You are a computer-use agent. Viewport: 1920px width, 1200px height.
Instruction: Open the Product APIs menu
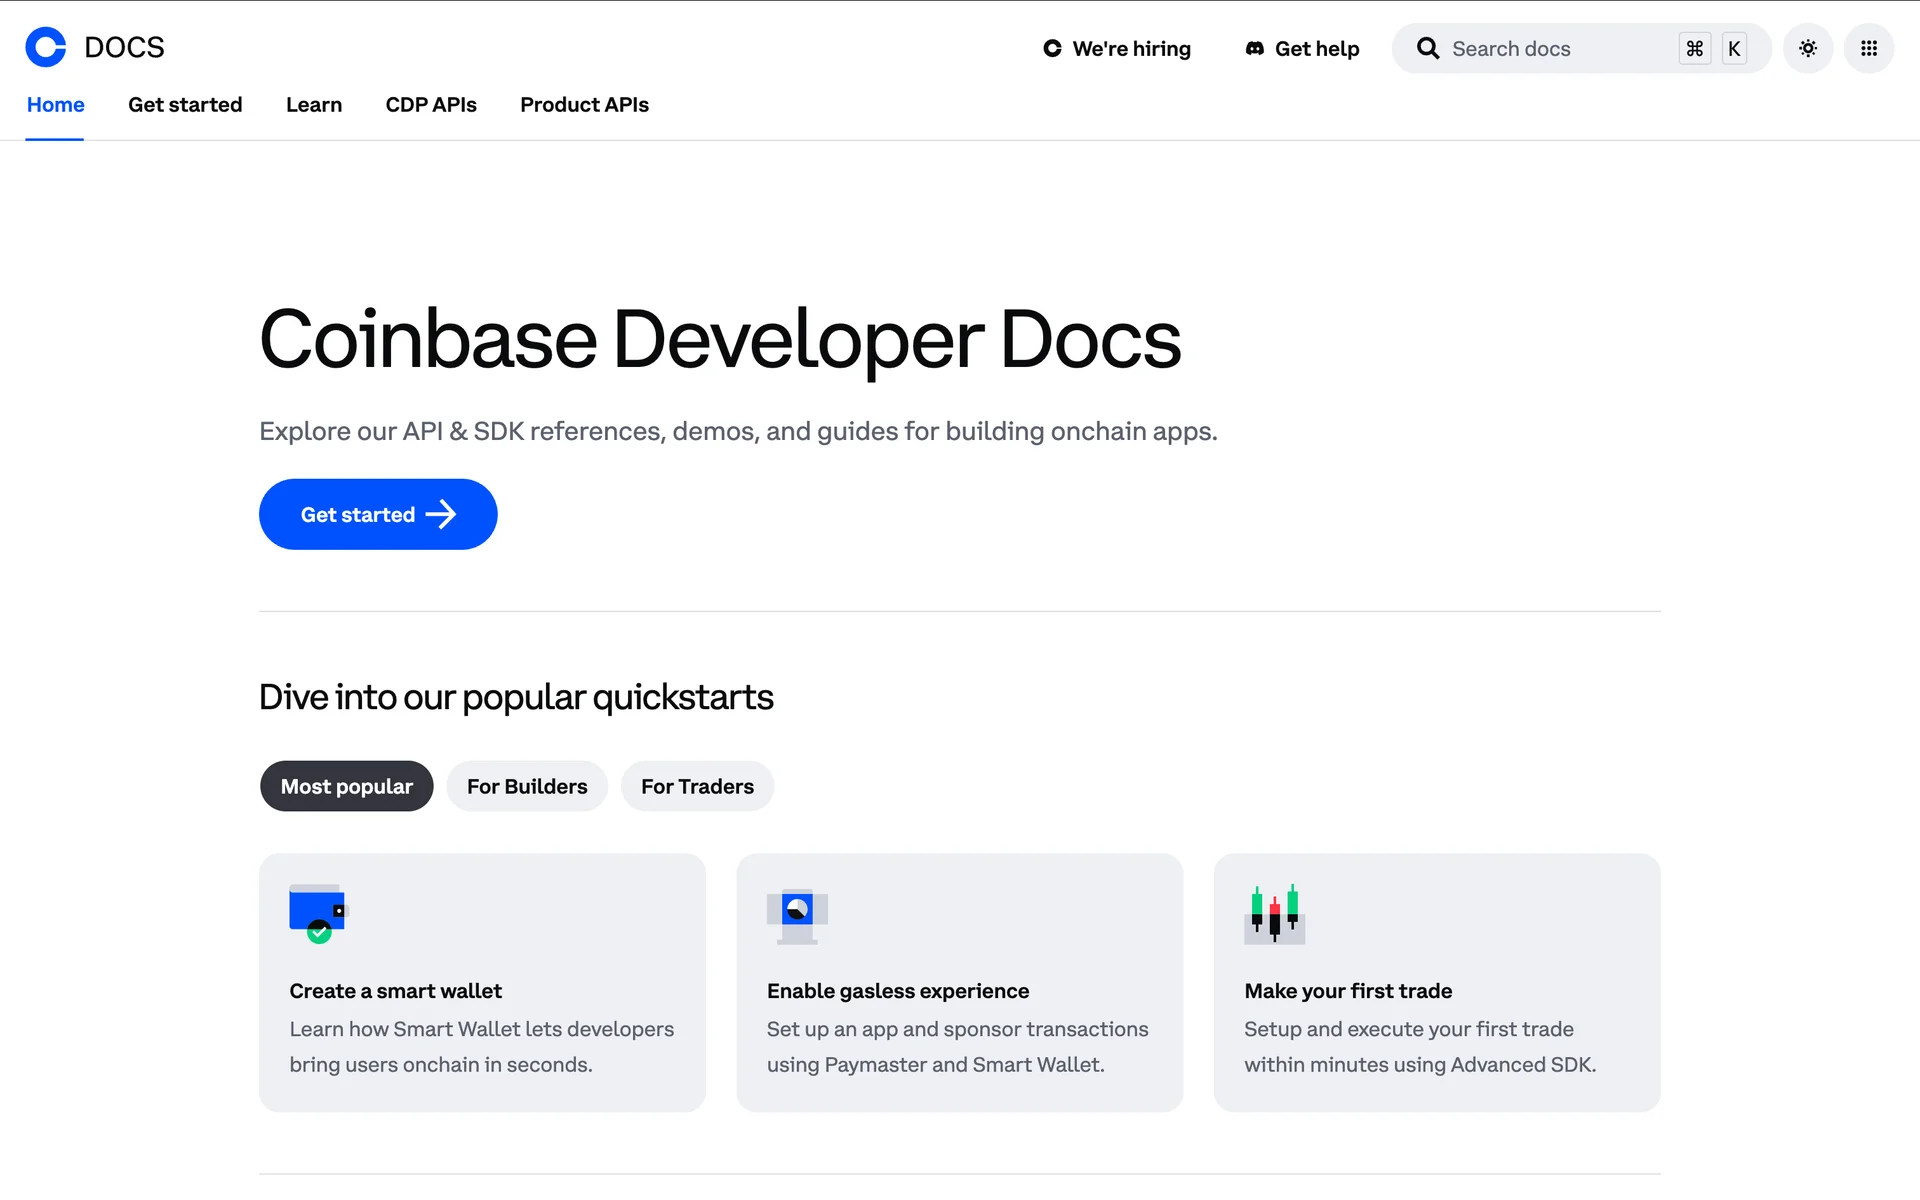pos(584,105)
